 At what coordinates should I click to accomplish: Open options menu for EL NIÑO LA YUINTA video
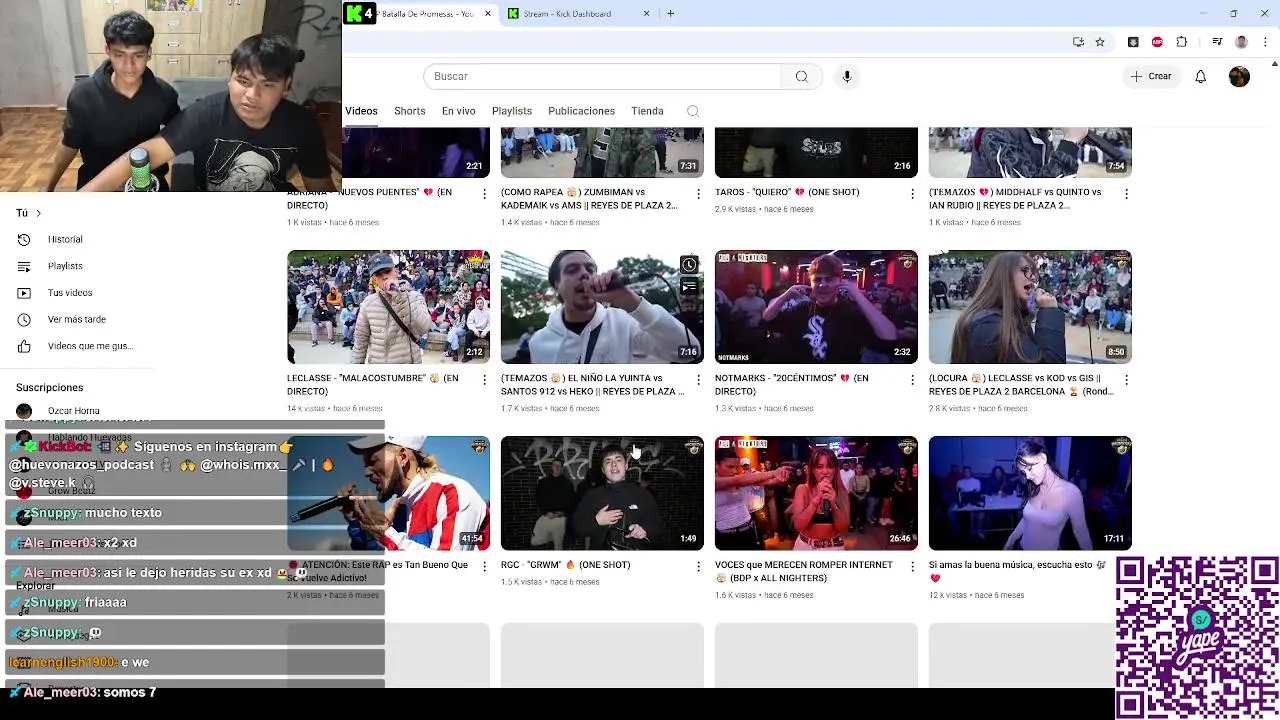tap(698, 380)
